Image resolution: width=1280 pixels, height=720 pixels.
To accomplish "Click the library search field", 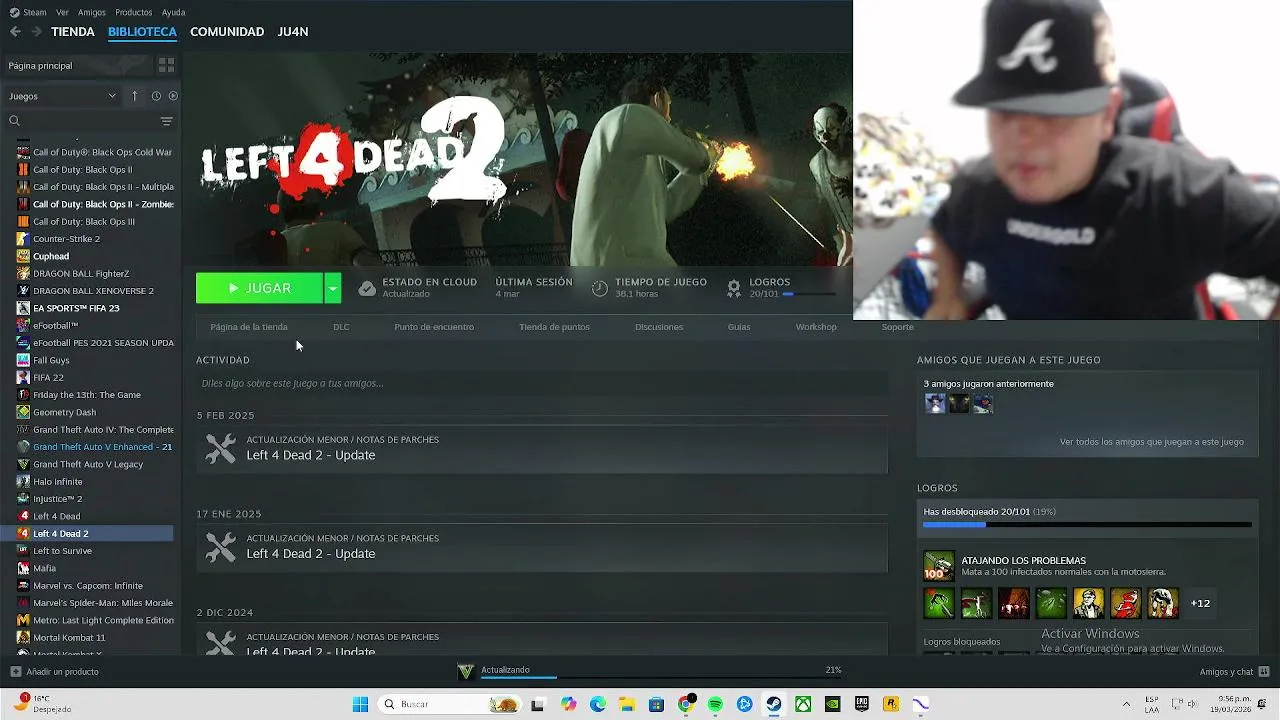I will click(x=82, y=121).
